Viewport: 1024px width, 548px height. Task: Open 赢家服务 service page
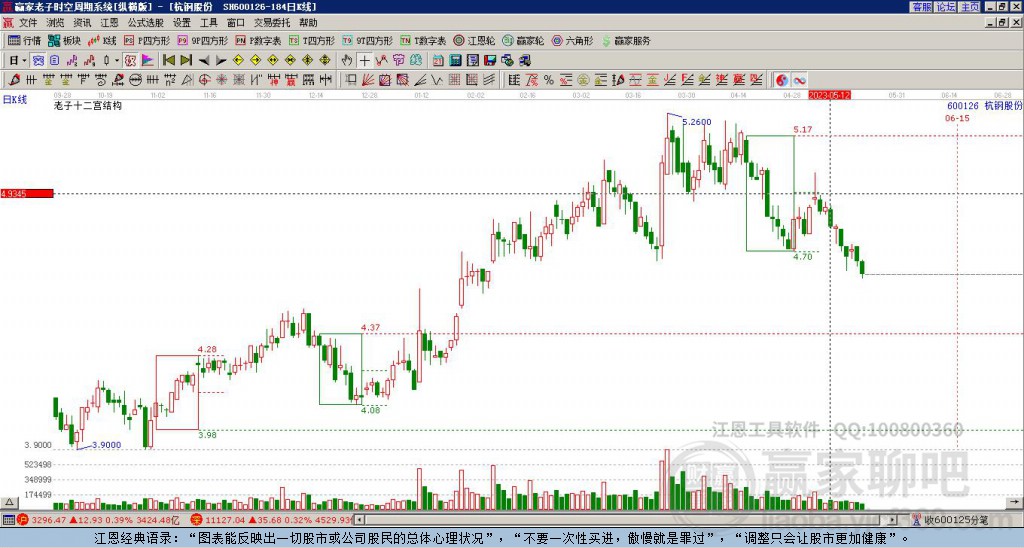pos(626,40)
